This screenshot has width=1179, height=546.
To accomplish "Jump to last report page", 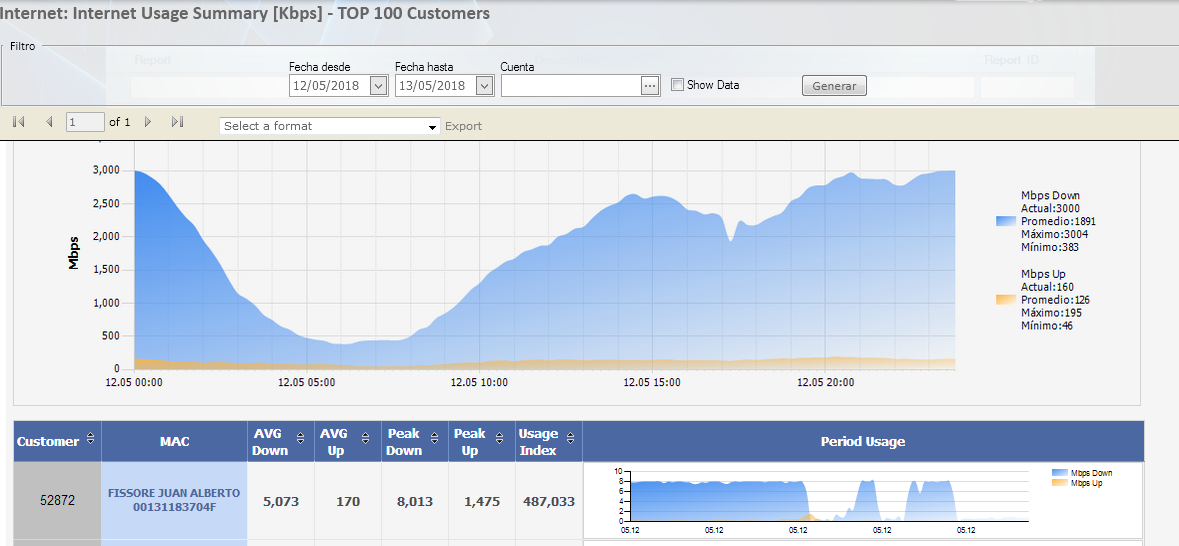I will pyautogui.click(x=178, y=122).
